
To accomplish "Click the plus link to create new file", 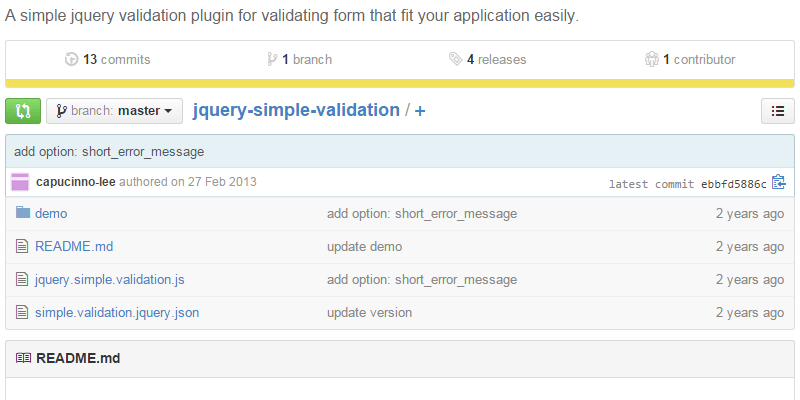I will [x=420, y=111].
